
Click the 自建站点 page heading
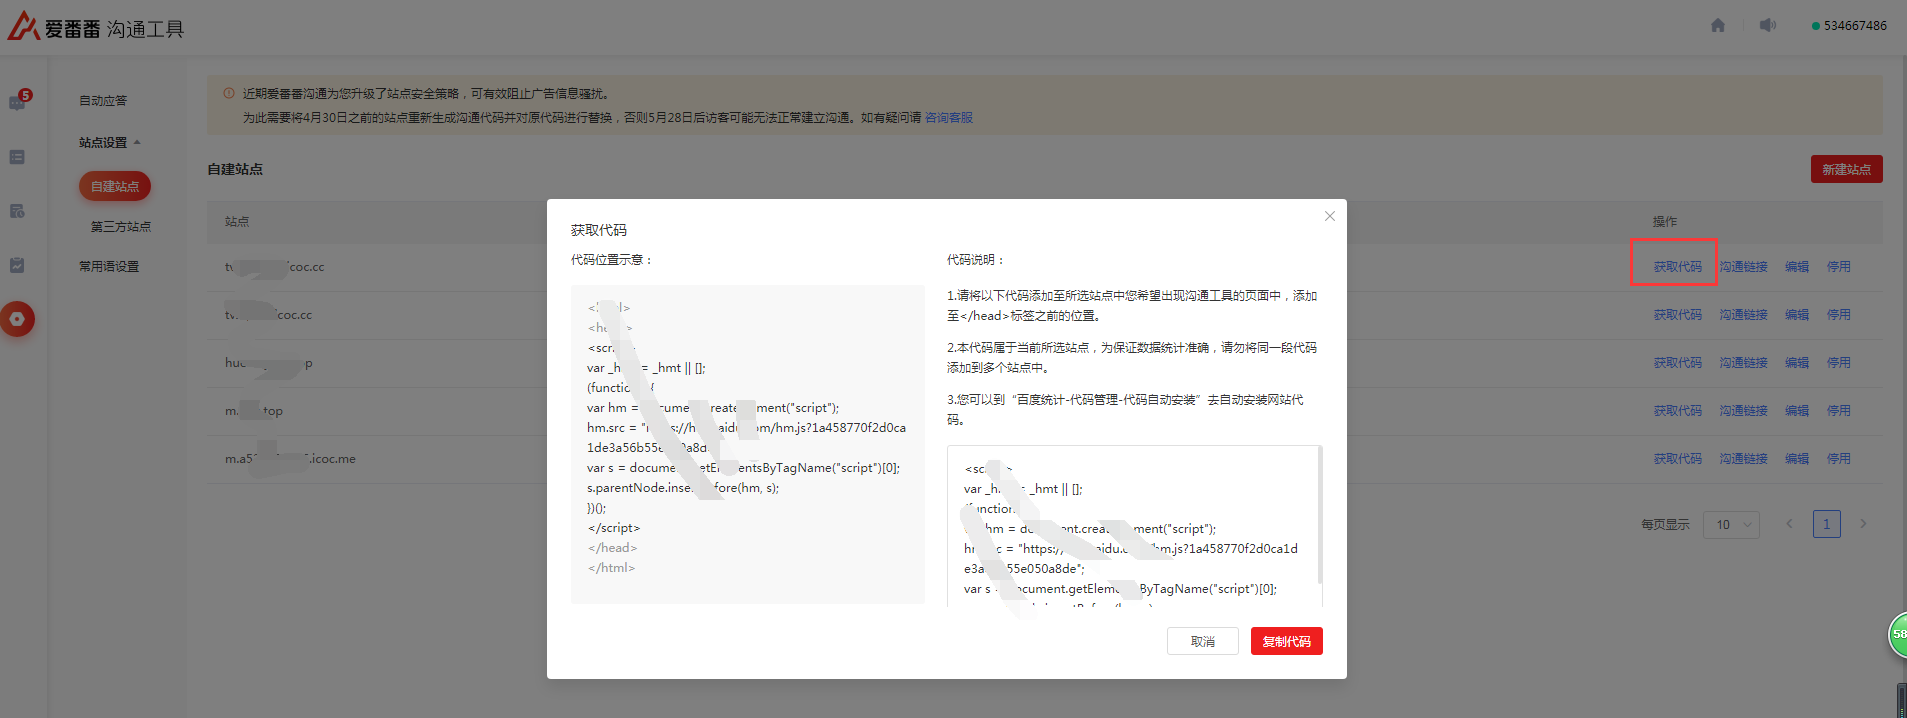click(x=235, y=170)
